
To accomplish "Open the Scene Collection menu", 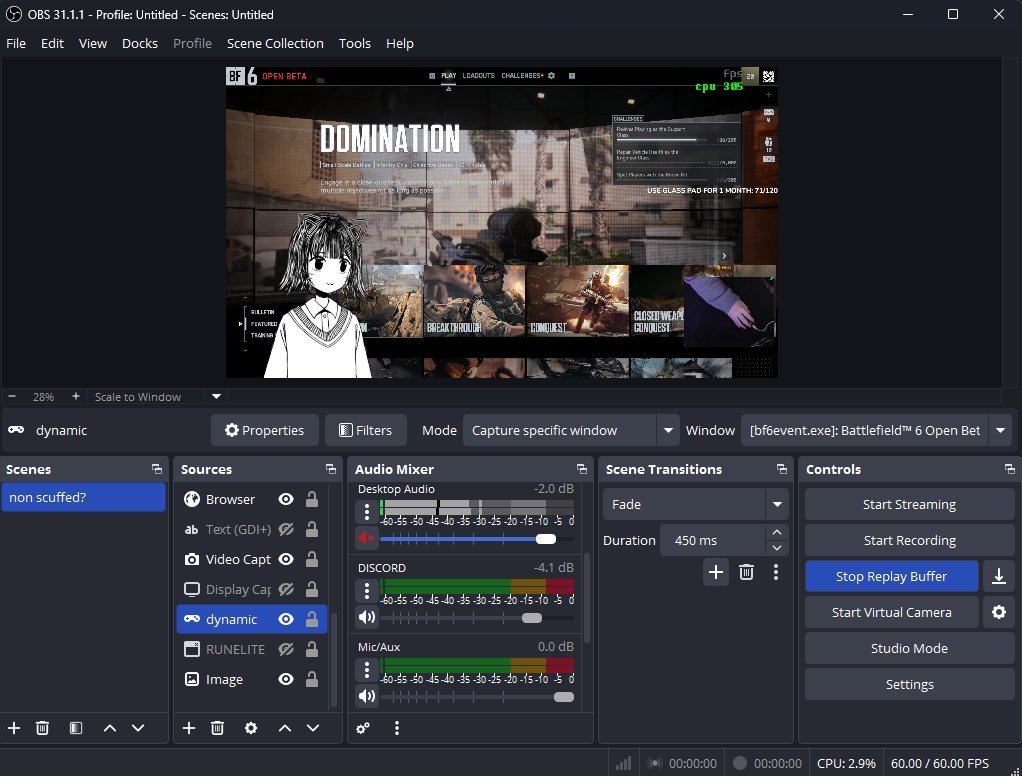I will click(275, 43).
